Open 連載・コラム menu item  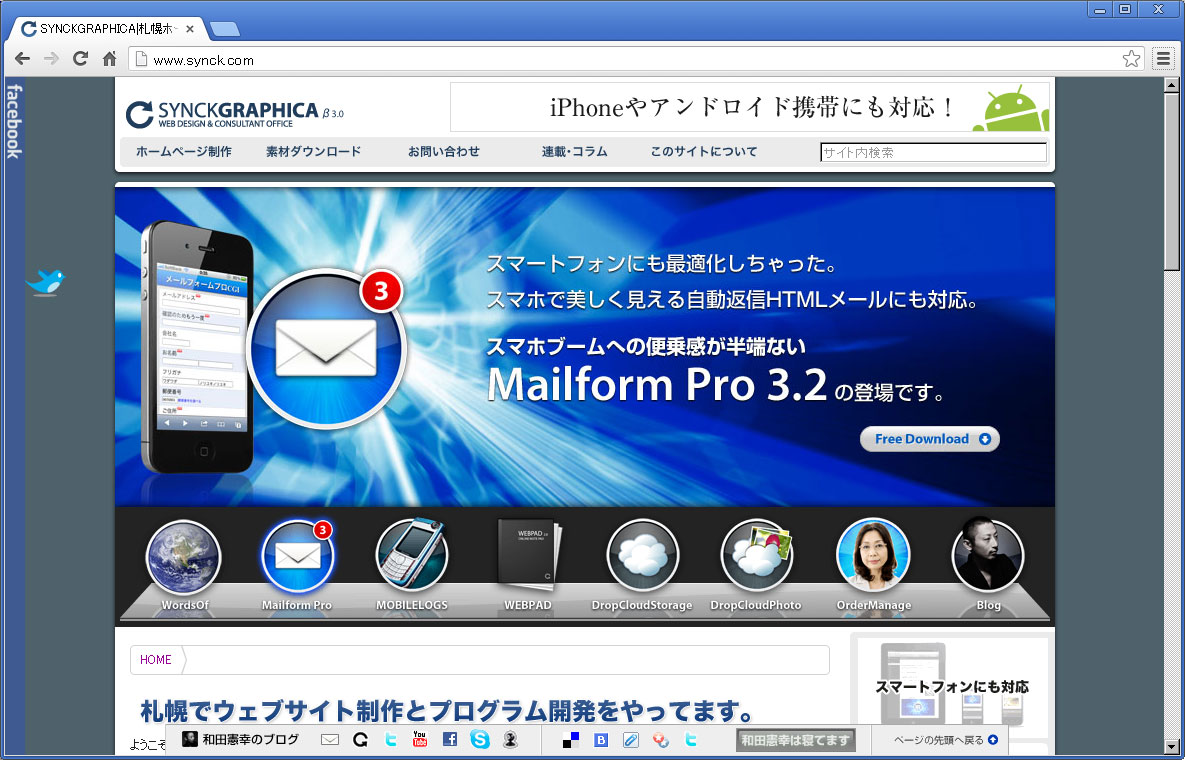tap(574, 151)
